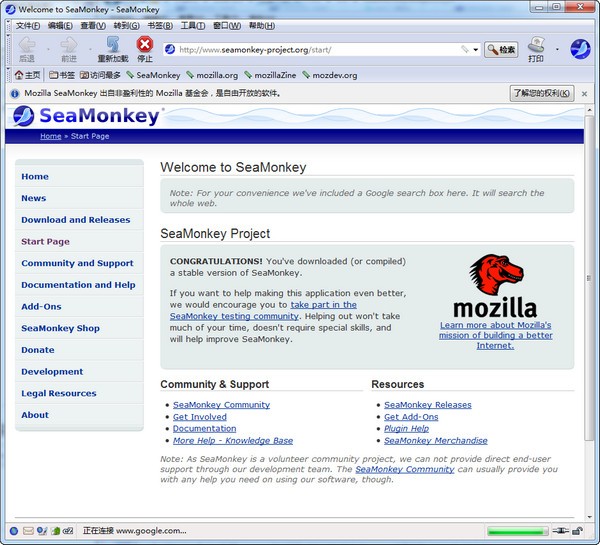Screen dimensions: 600x545
Task: Open the mozilla.org bookmark
Action: coord(212,75)
